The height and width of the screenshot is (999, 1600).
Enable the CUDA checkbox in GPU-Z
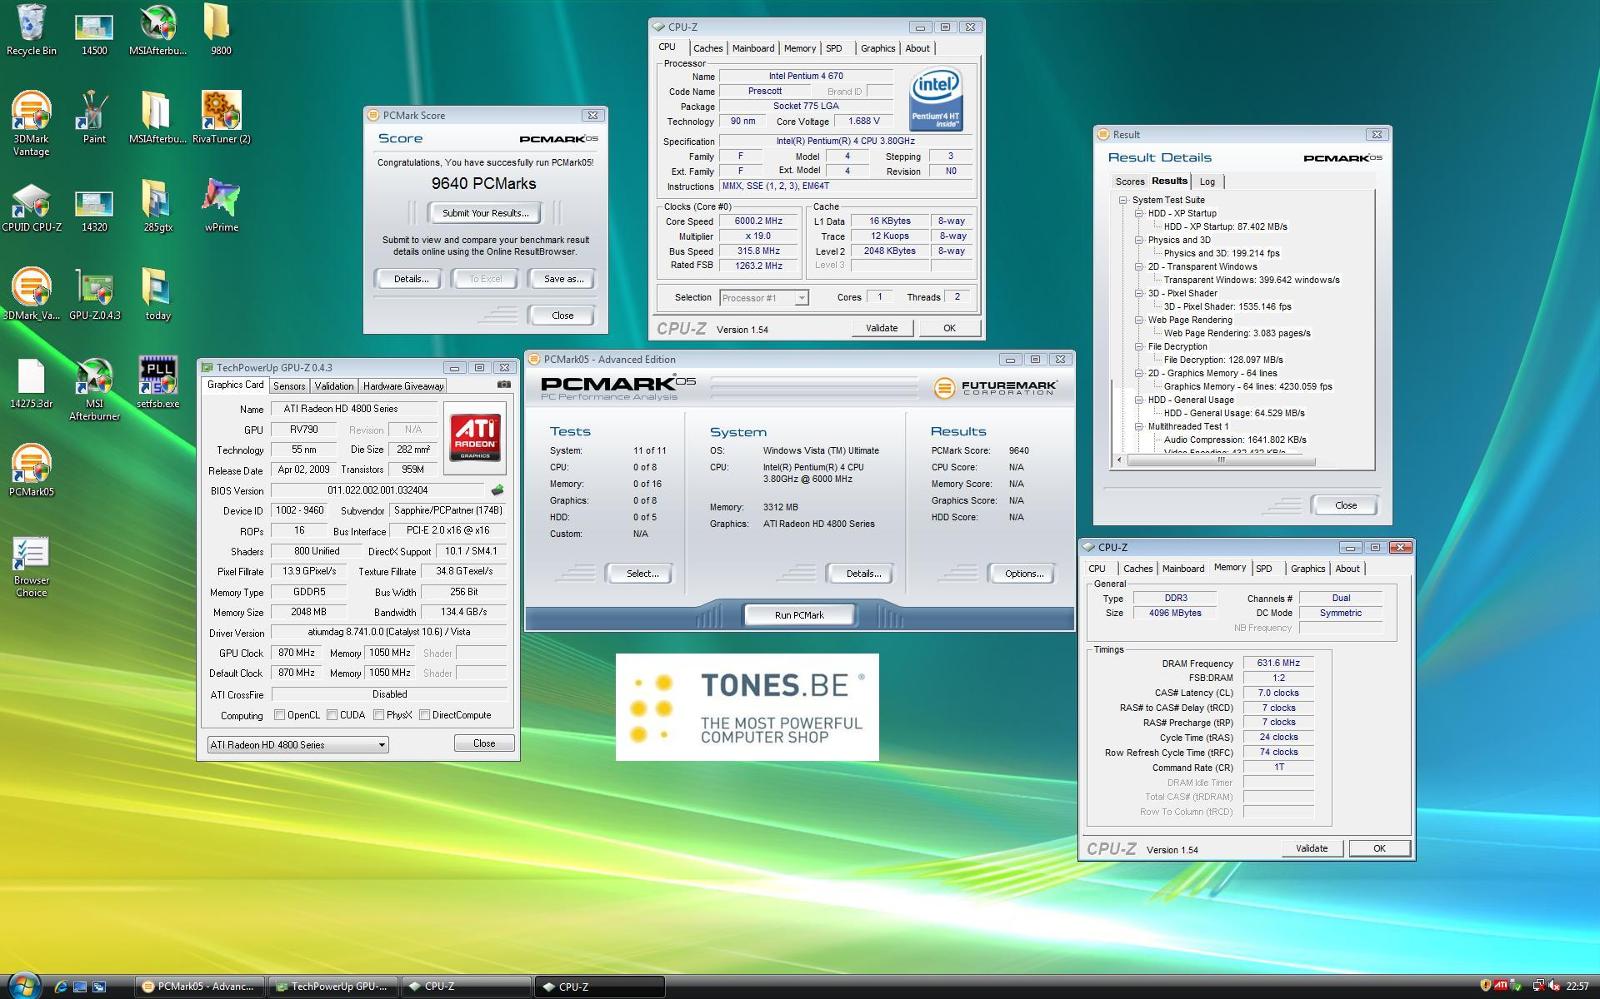click(332, 715)
